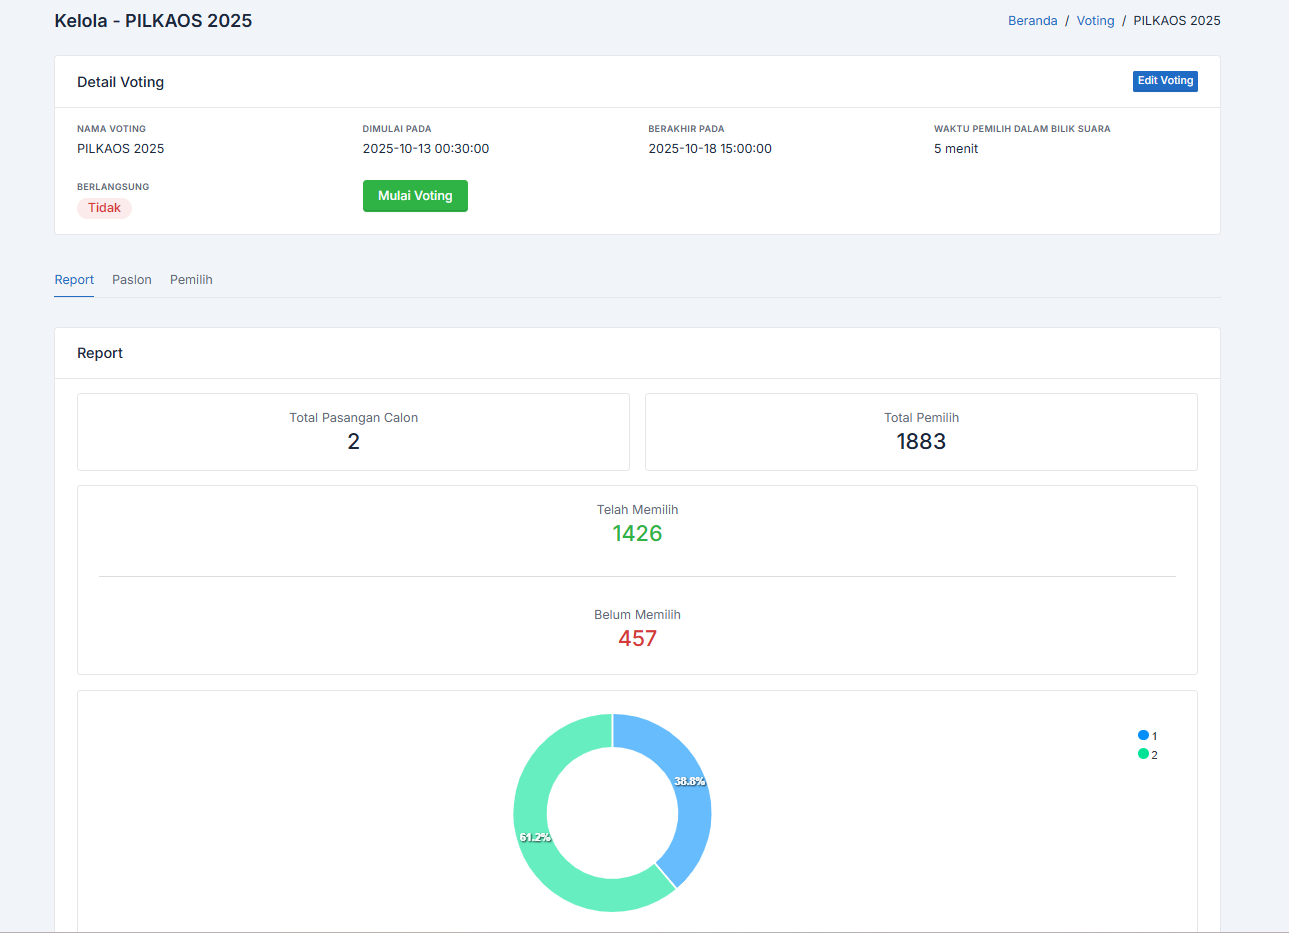Click the Belum Memilih count 457
The image size is (1289, 933).
[637, 639]
